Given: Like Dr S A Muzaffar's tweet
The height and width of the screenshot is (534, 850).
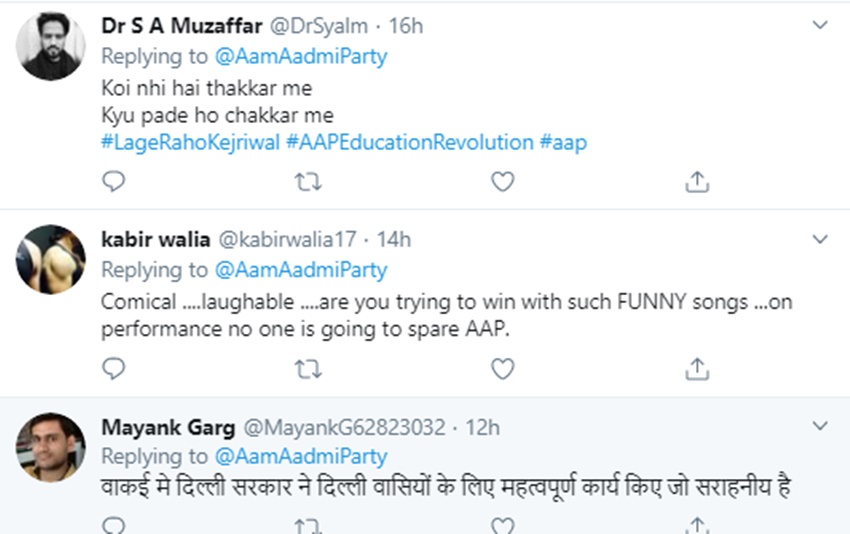Looking at the screenshot, I should coord(502,181).
